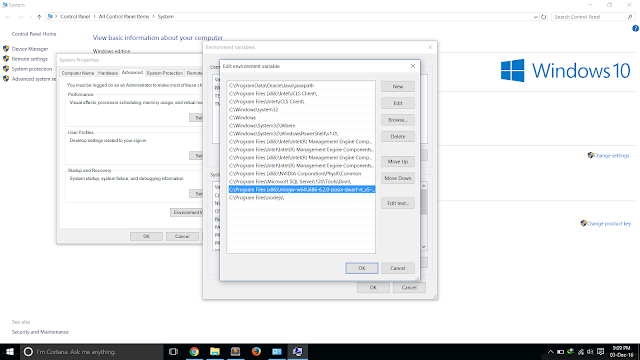Viewport: 640px width, 360px height.
Task: Open Edit text... view
Action: tap(398, 203)
